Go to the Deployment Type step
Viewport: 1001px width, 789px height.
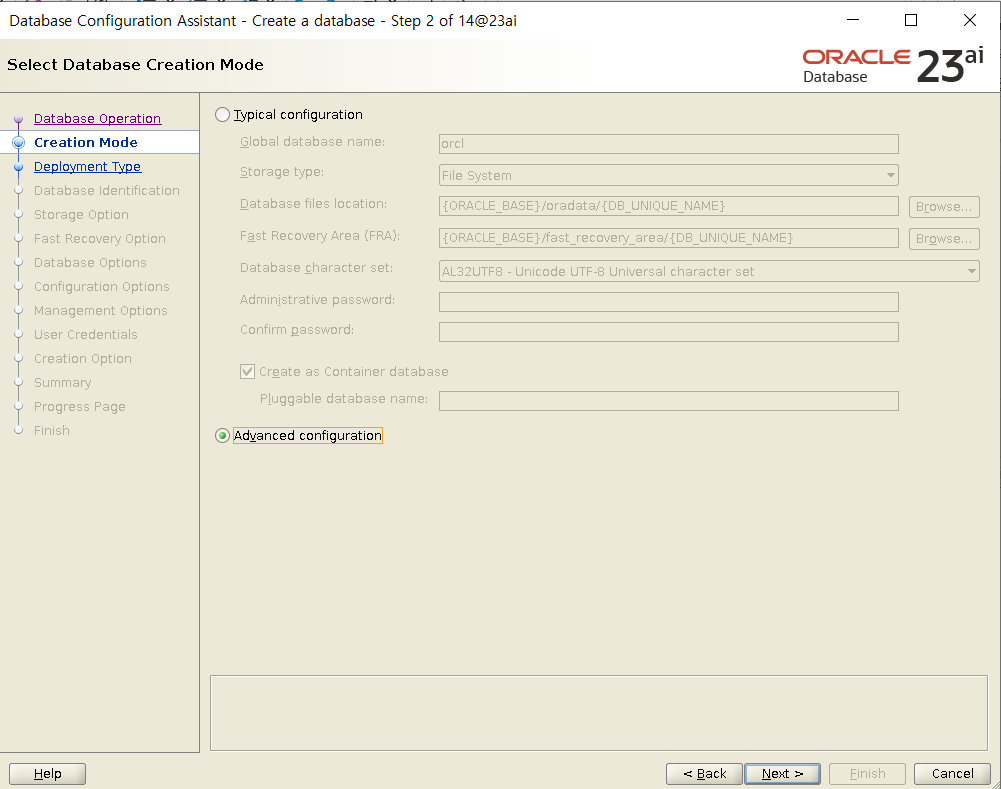coord(87,167)
